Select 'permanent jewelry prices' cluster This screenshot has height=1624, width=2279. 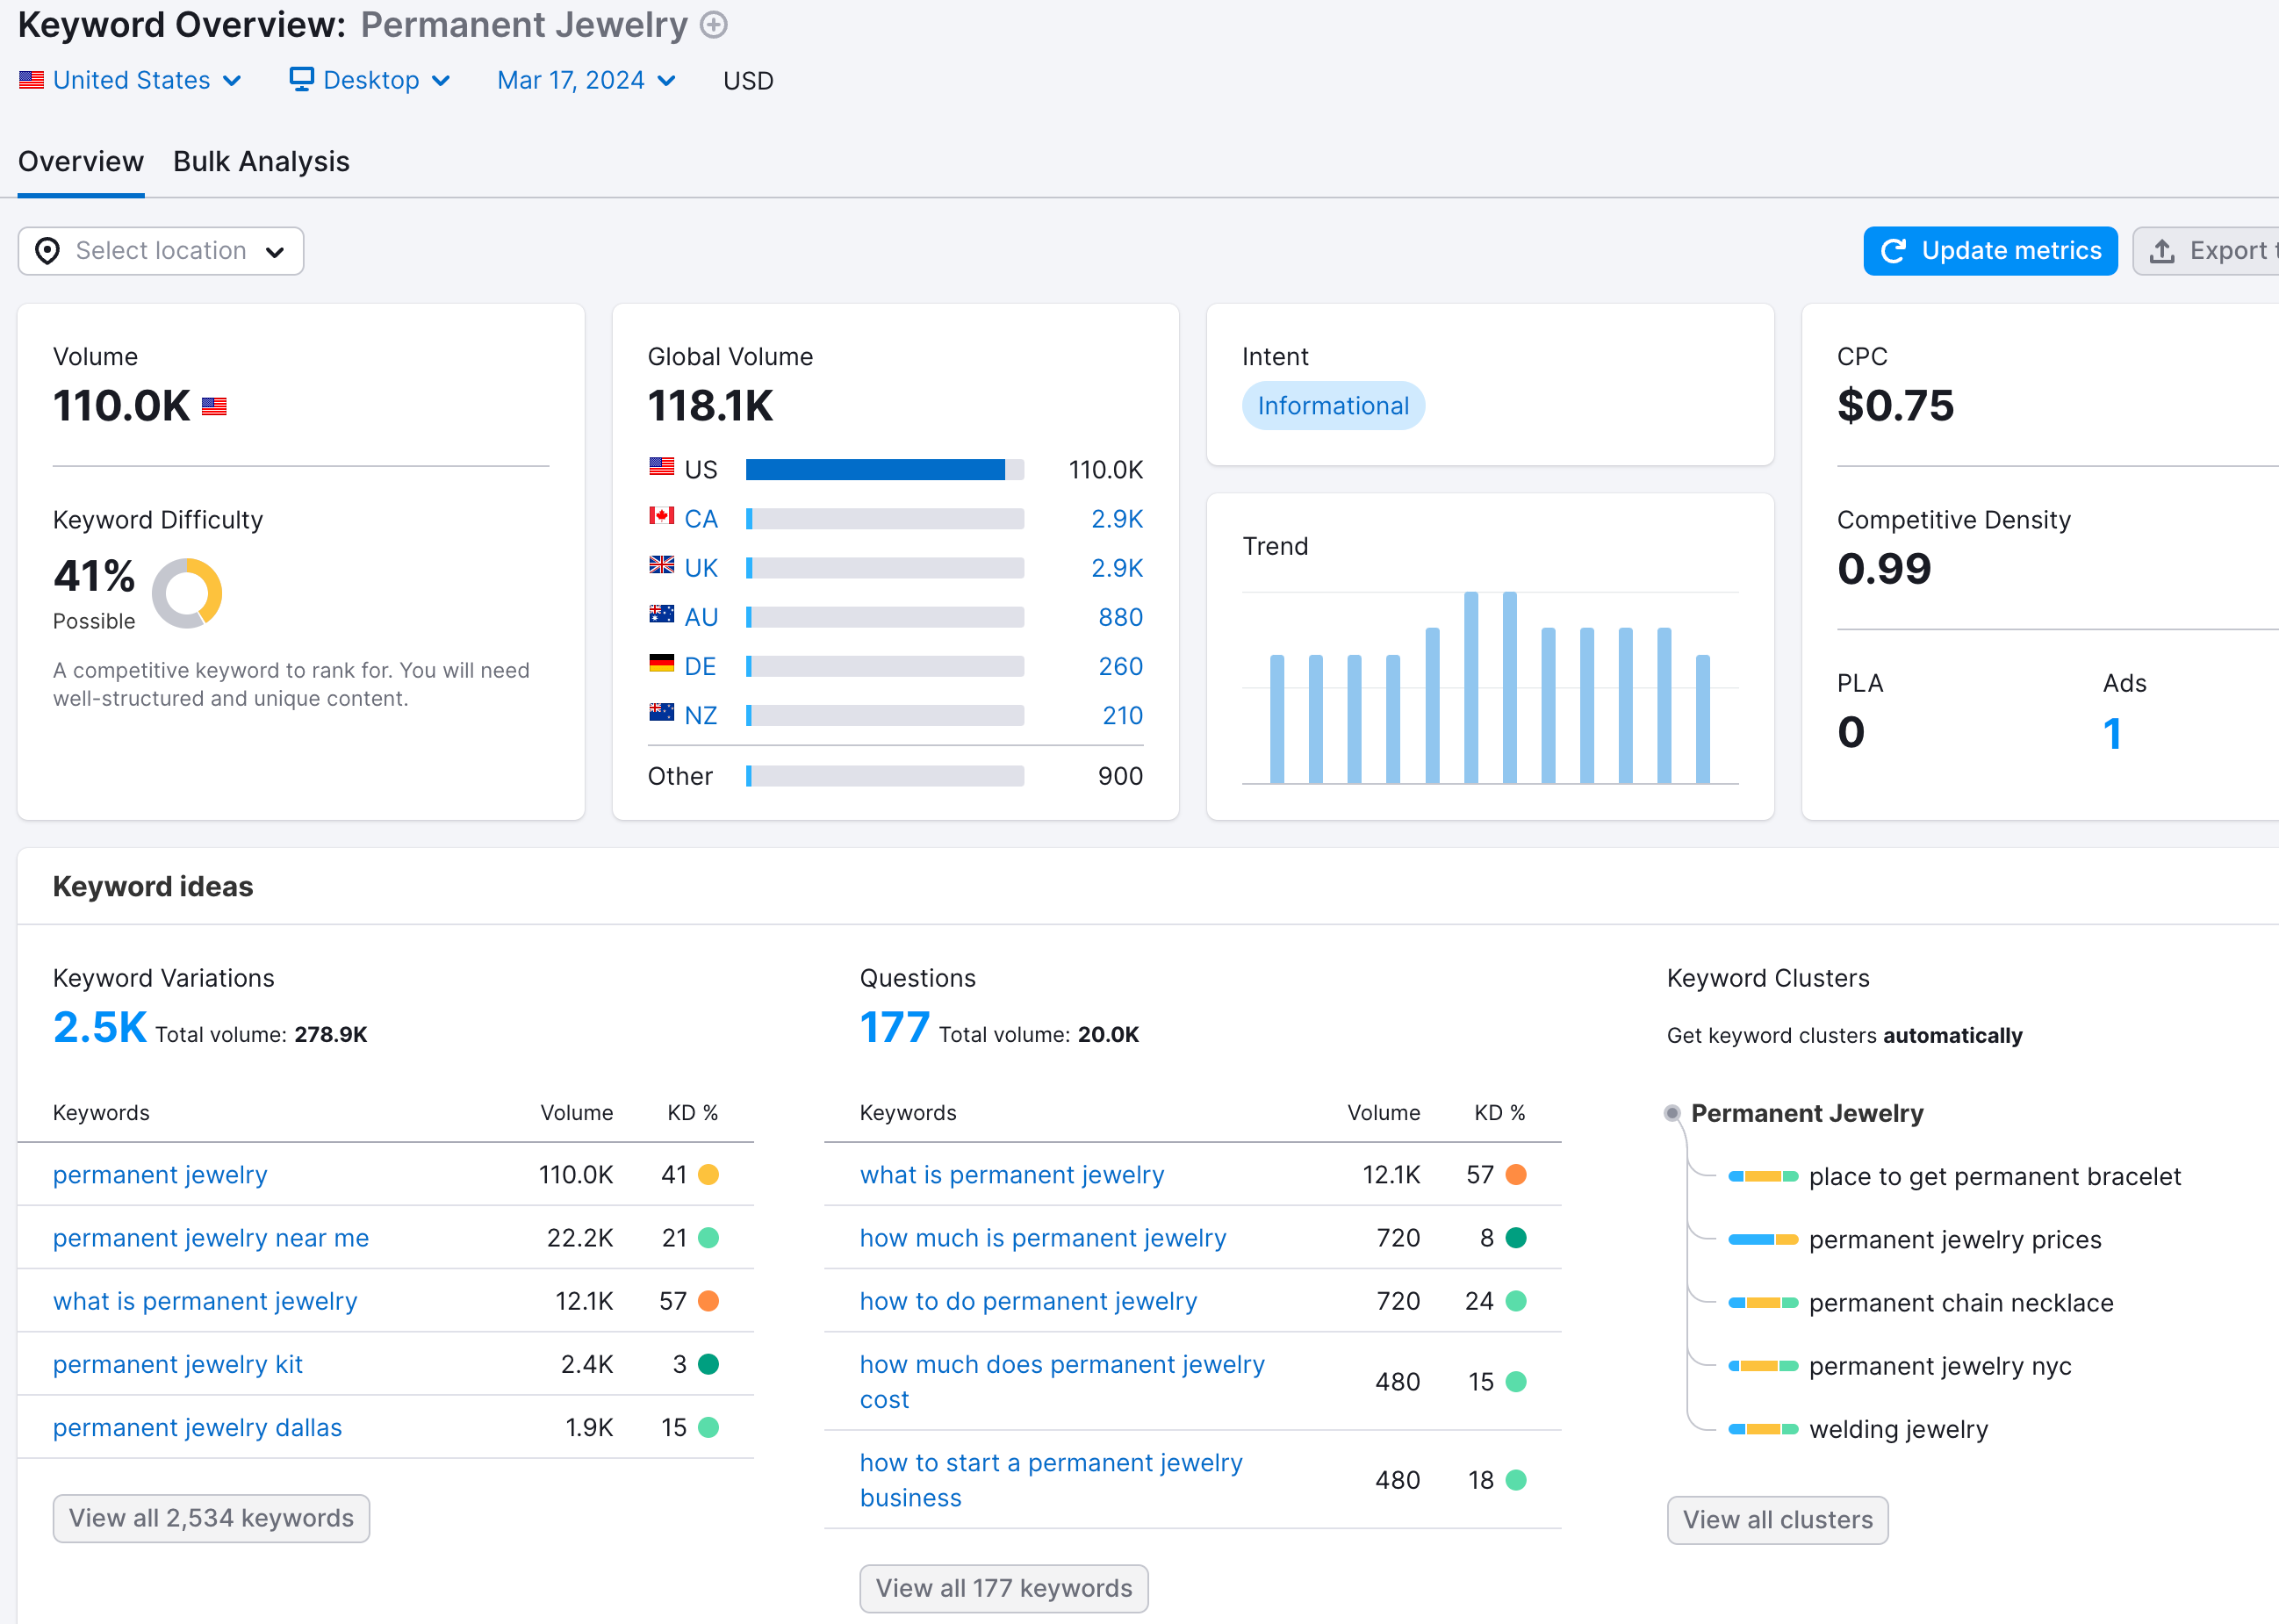[x=1955, y=1240]
